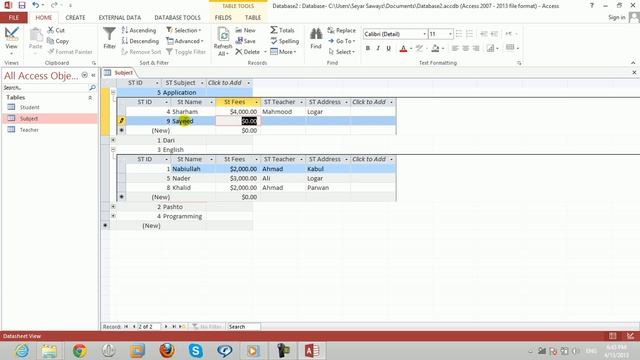
Task: Toggle Bold formatting
Action: [368, 48]
